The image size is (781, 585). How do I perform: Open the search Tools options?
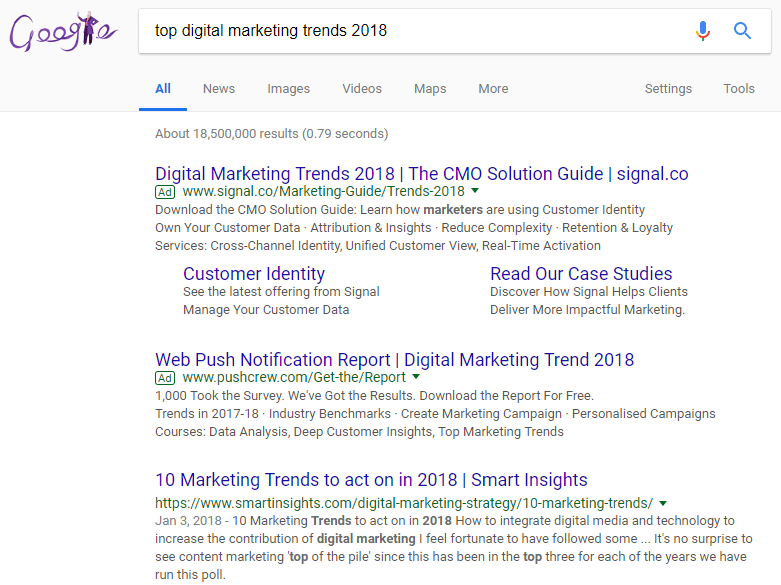(x=739, y=89)
